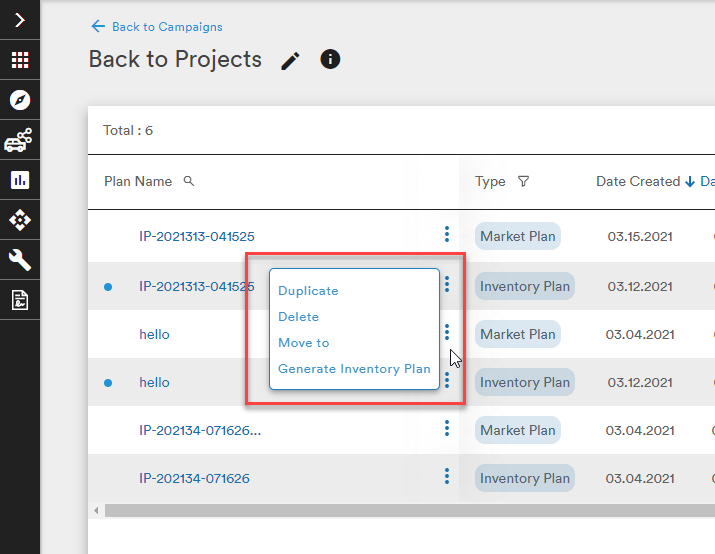This screenshot has width=715, height=554.
Task: Open the diamond cluster icon in sidebar
Action: point(20,220)
